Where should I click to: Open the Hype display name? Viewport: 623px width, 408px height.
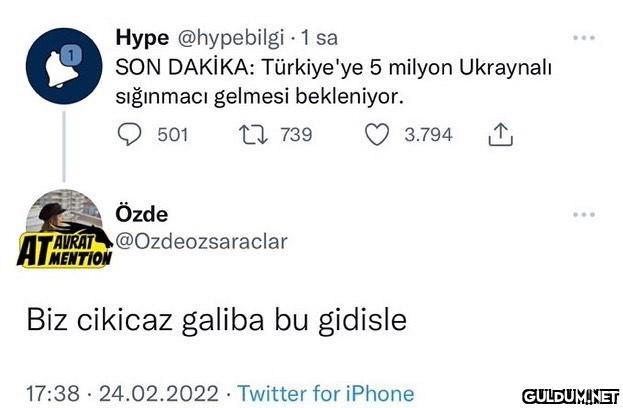(142, 39)
